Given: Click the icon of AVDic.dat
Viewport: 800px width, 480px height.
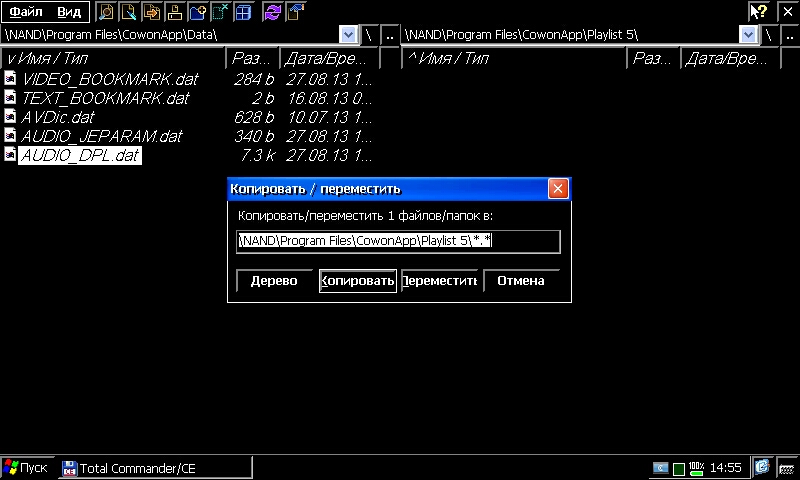Looking at the screenshot, I should [x=10, y=116].
